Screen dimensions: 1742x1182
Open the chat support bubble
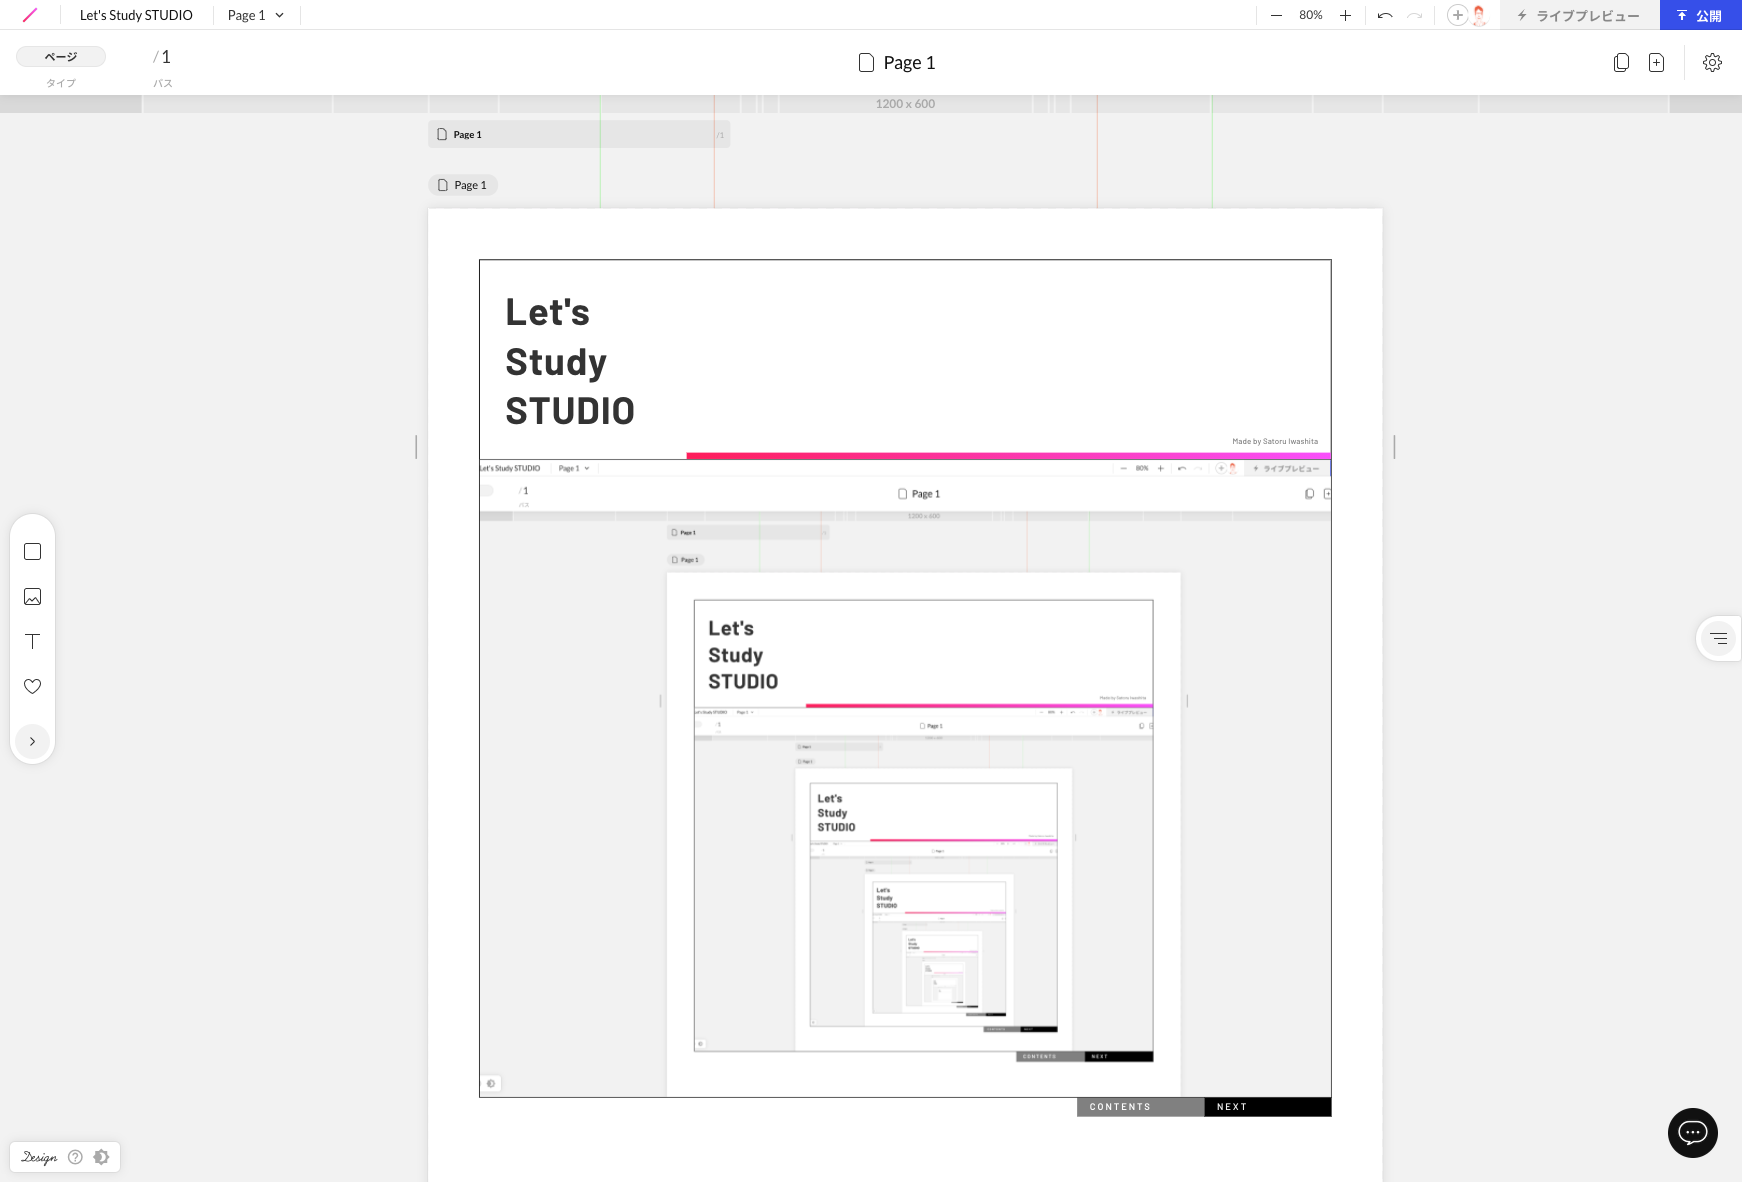[x=1692, y=1132]
